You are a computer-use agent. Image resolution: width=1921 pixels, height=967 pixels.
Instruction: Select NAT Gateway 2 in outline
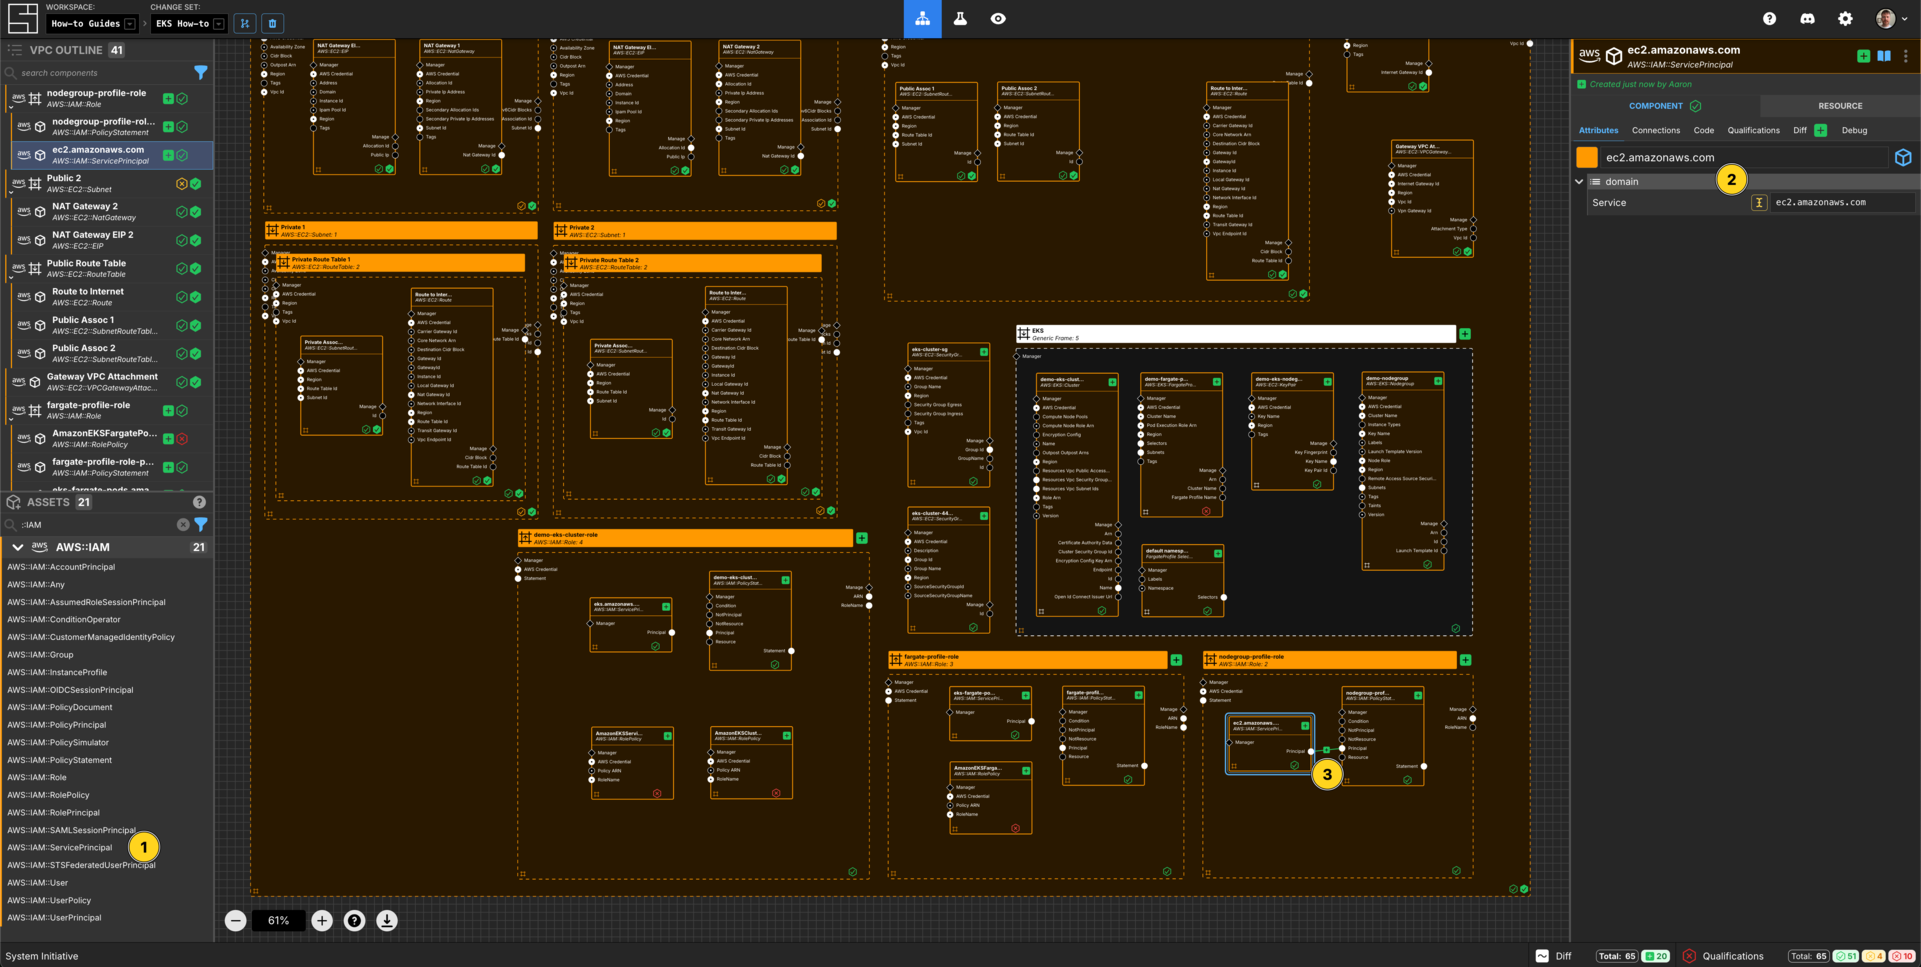point(111,211)
